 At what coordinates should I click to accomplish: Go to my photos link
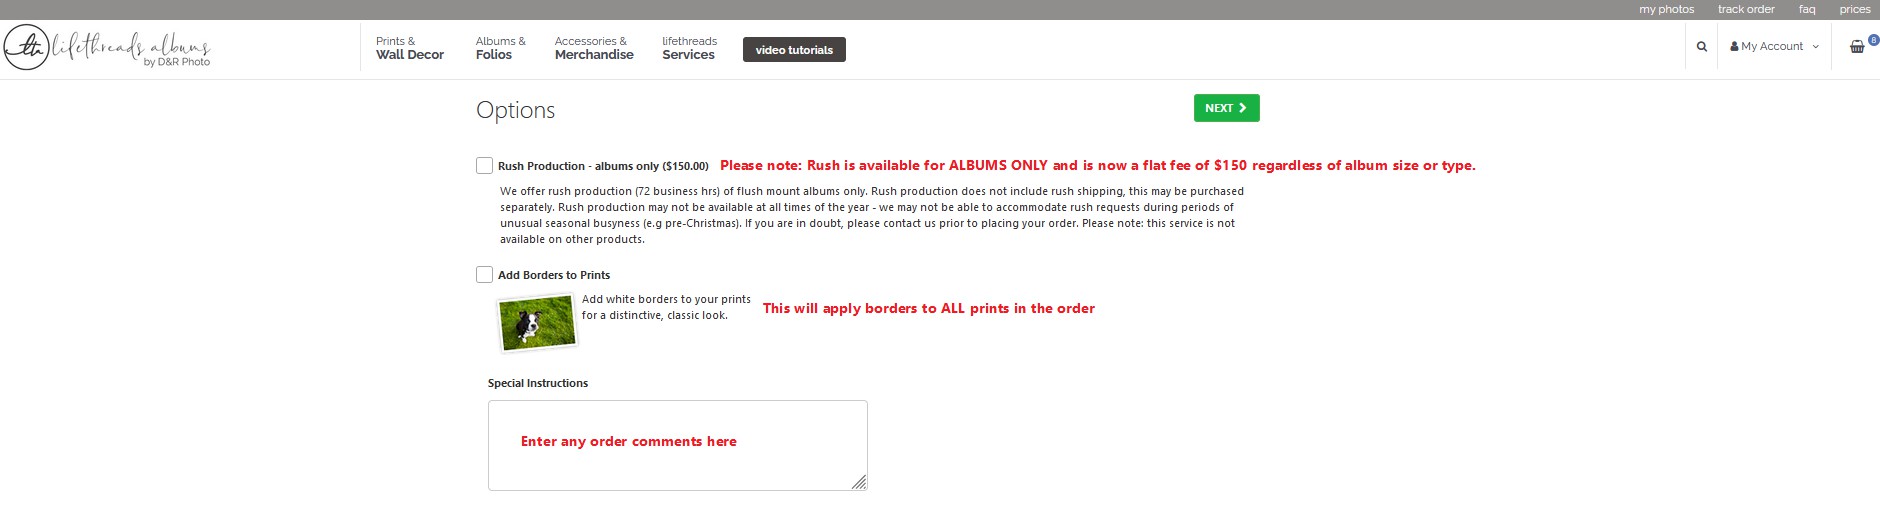[1666, 9]
